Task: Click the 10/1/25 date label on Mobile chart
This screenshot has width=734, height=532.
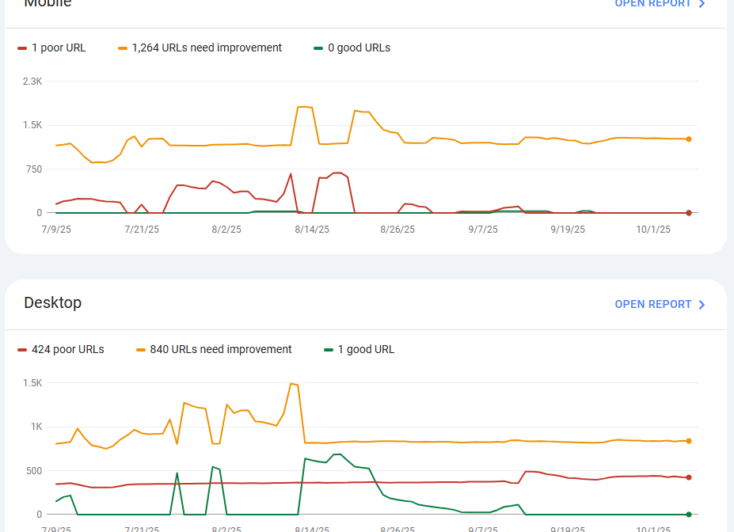Action: [656, 229]
